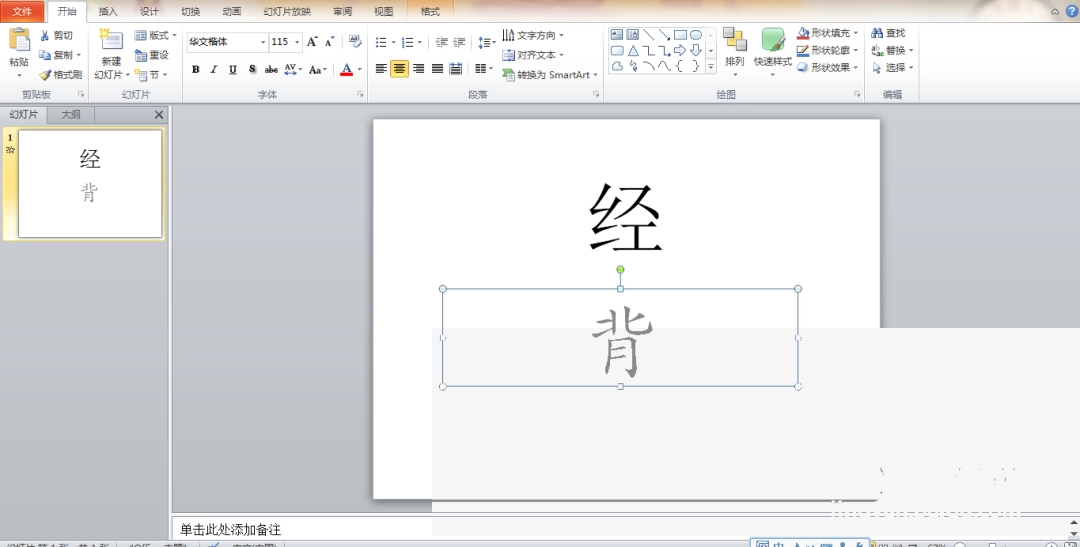
Task: Clear all formatting with the eraser icon
Action: pyautogui.click(x=355, y=41)
